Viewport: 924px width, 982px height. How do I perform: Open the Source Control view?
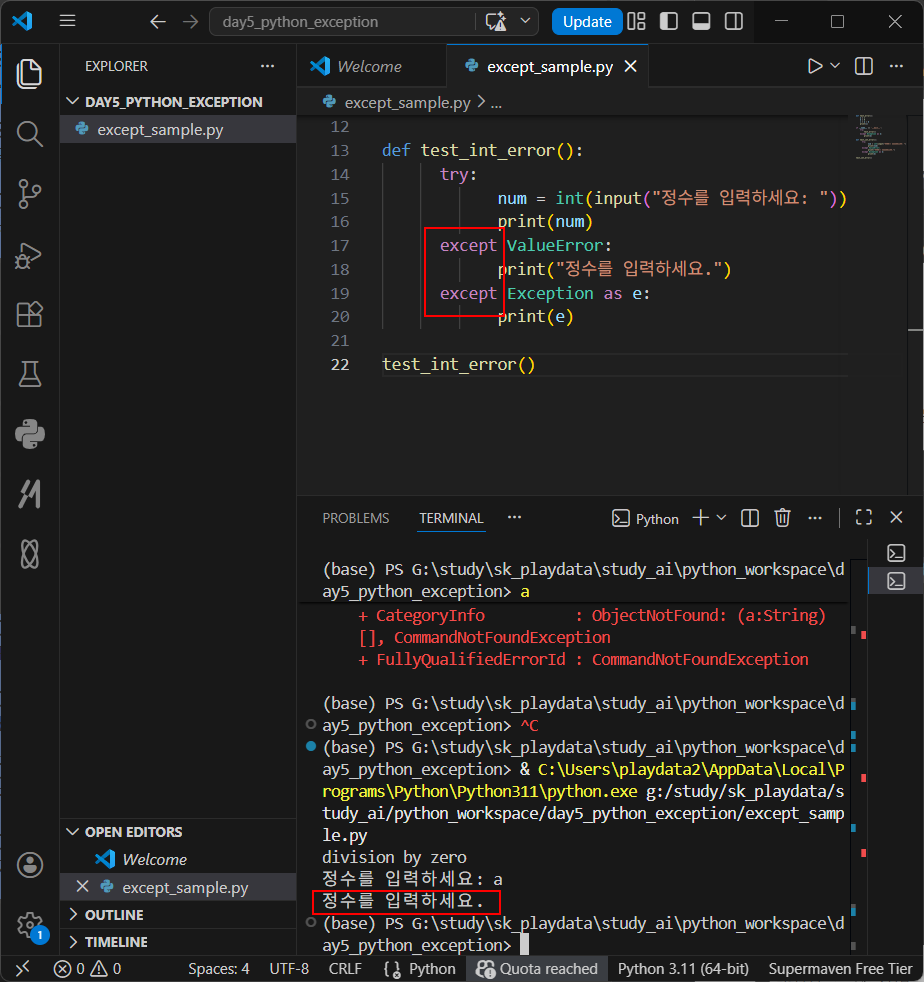tap(29, 194)
